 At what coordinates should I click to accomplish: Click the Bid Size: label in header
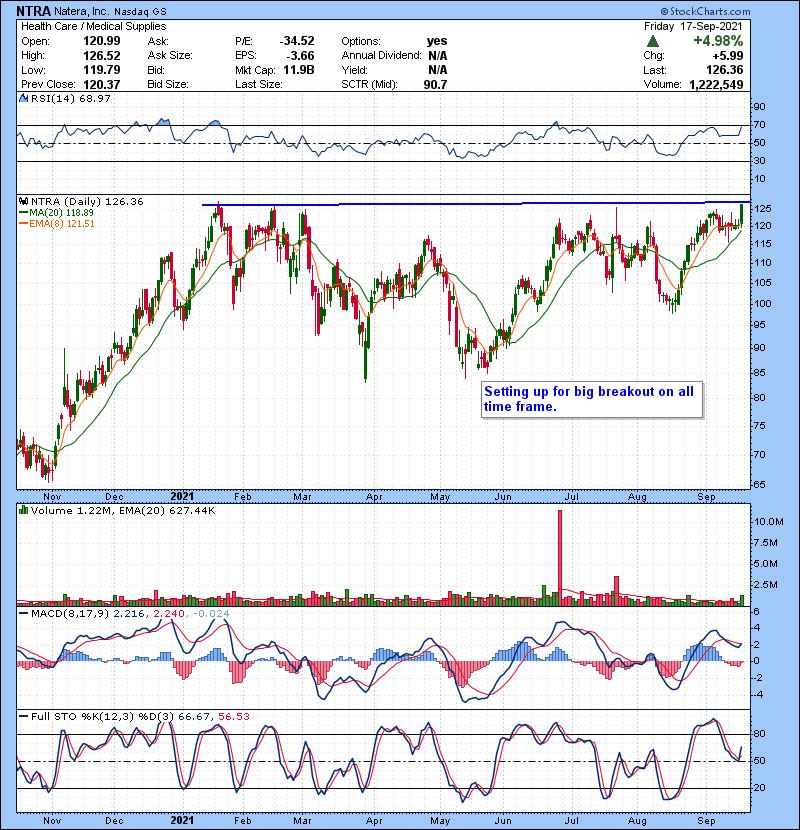coord(168,85)
